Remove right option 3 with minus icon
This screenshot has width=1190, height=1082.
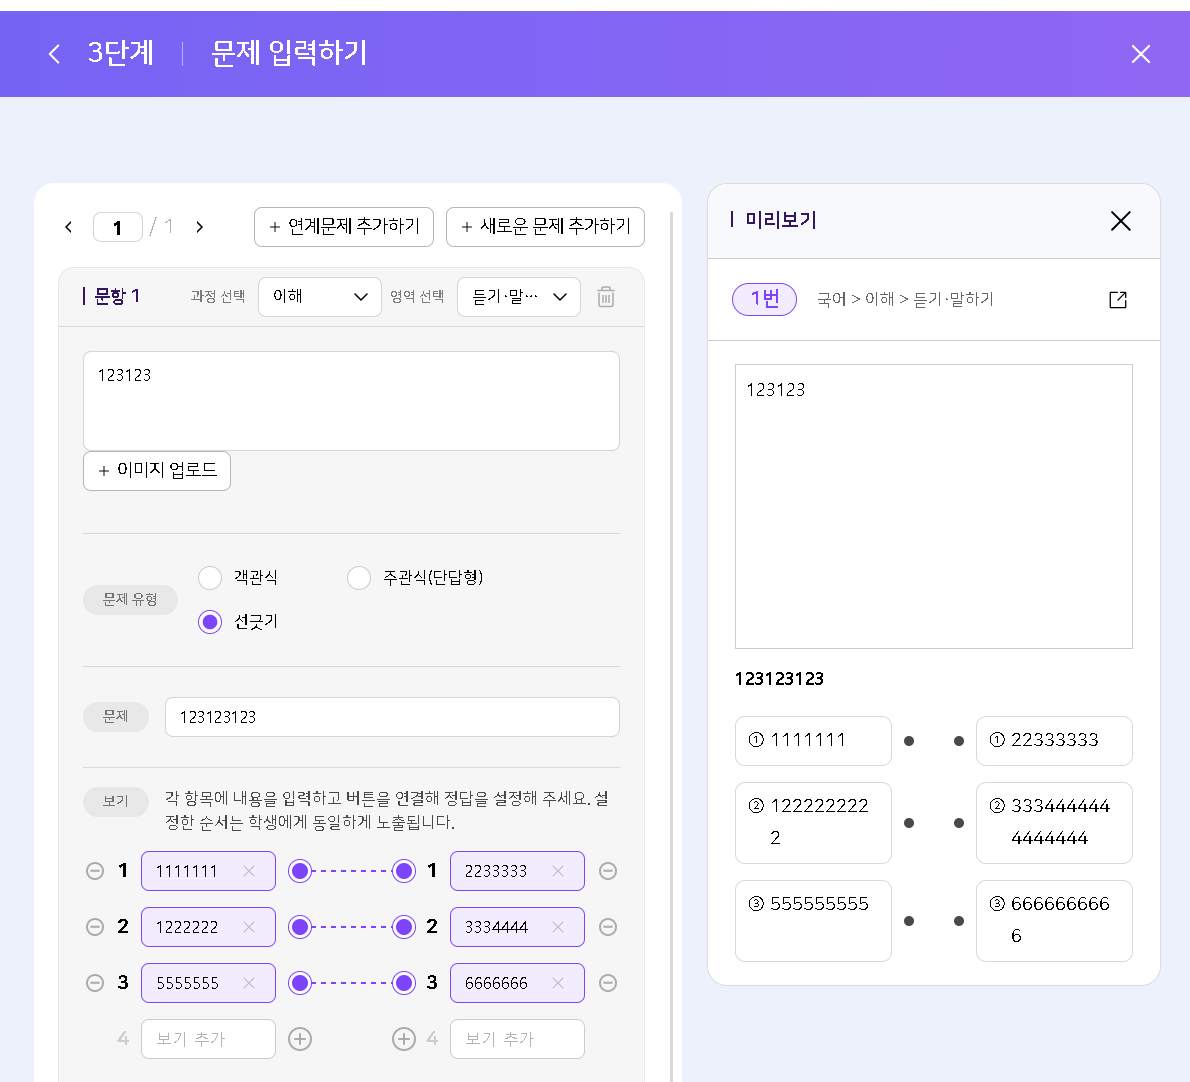pos(608,983)
